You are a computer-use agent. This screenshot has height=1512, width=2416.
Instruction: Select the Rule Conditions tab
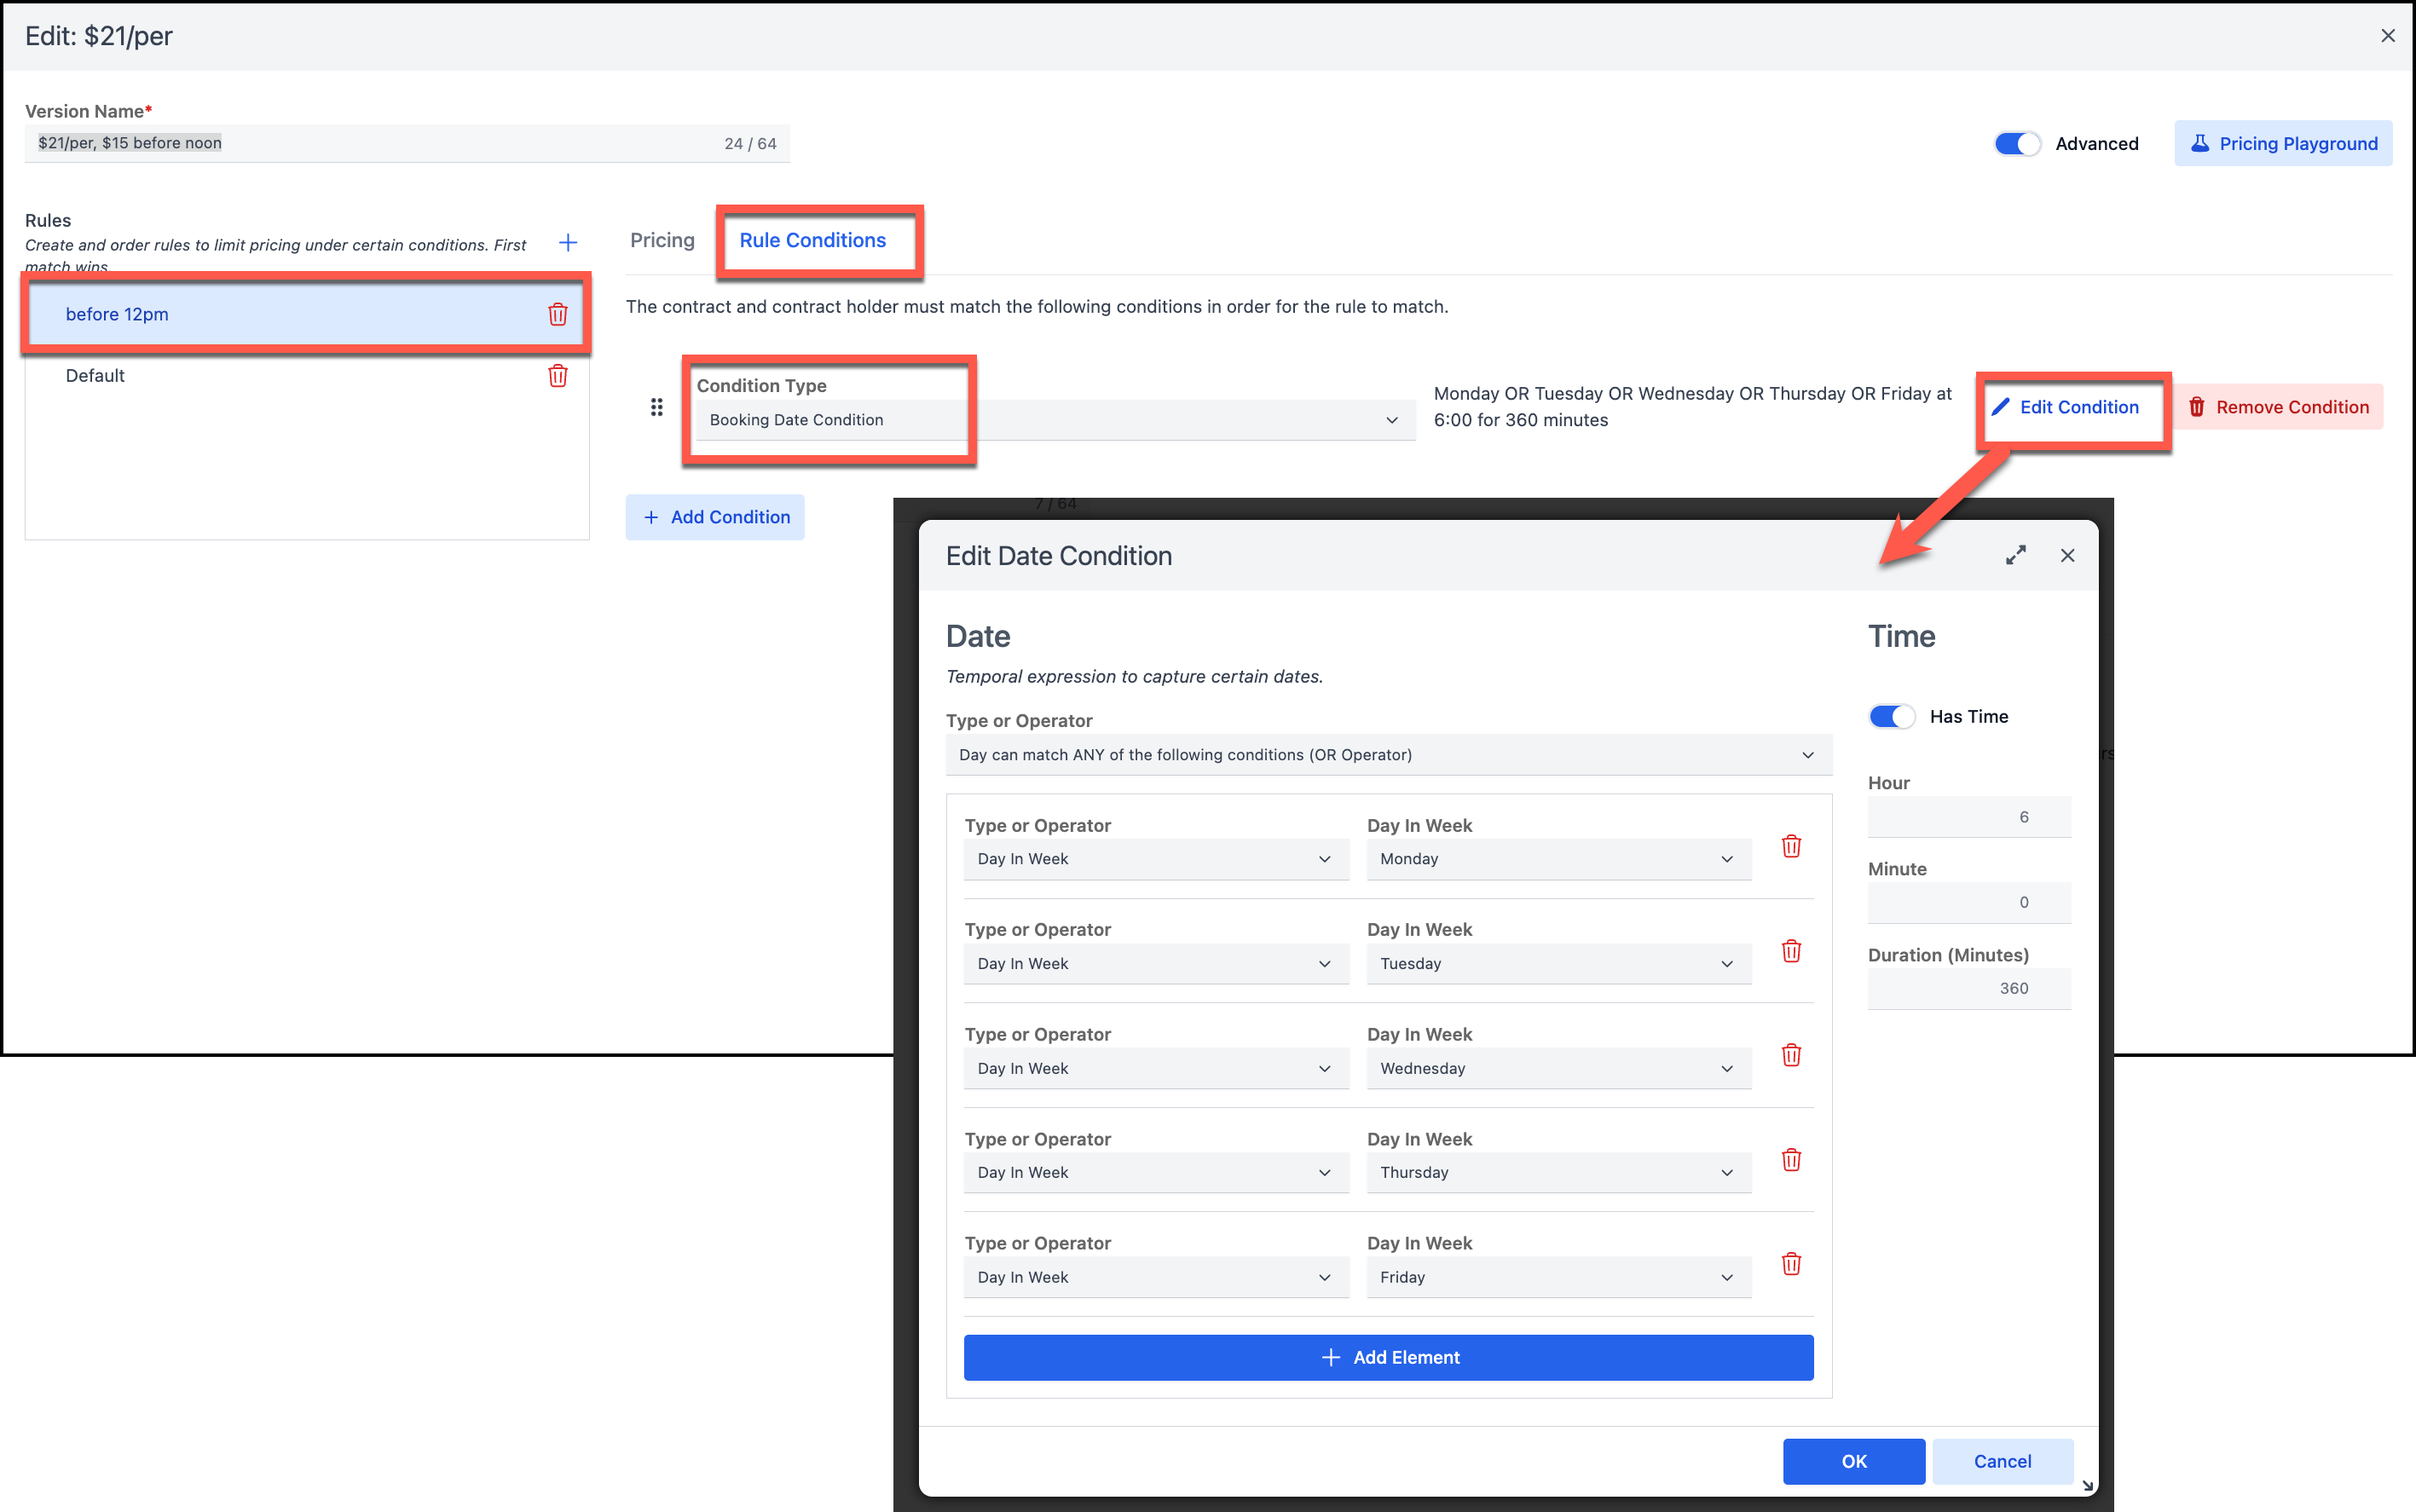pyautogui.click(x=812, y=241)
